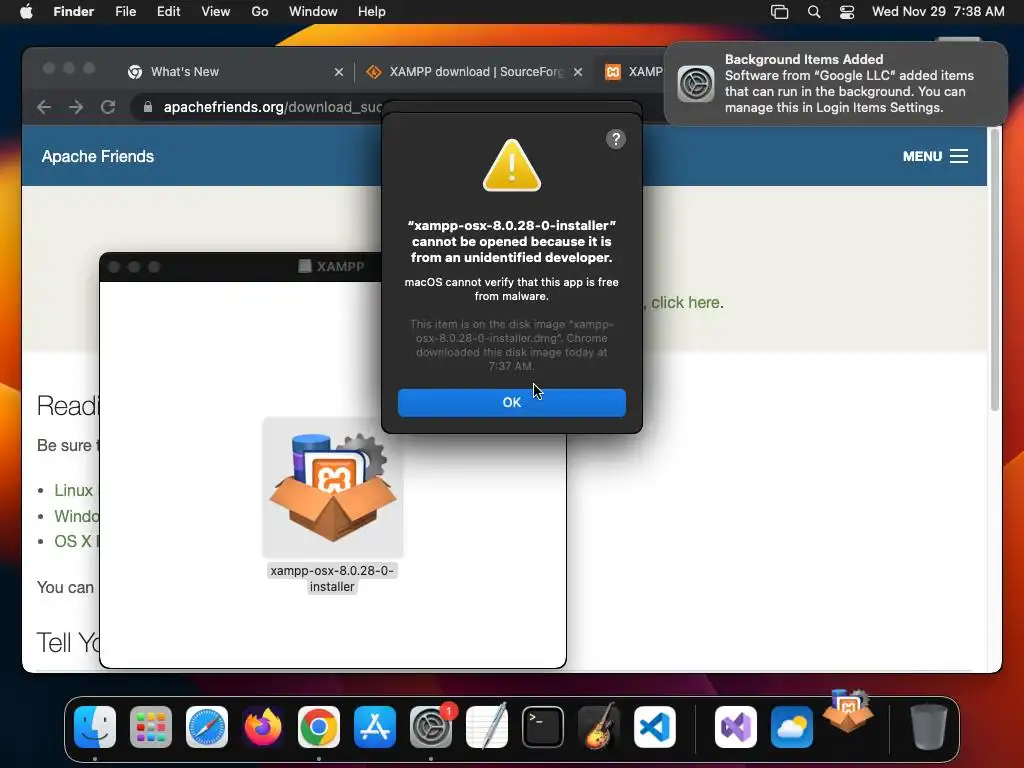Click the date and time in menu bar
1024x768 pixels.
click(938, 11)
